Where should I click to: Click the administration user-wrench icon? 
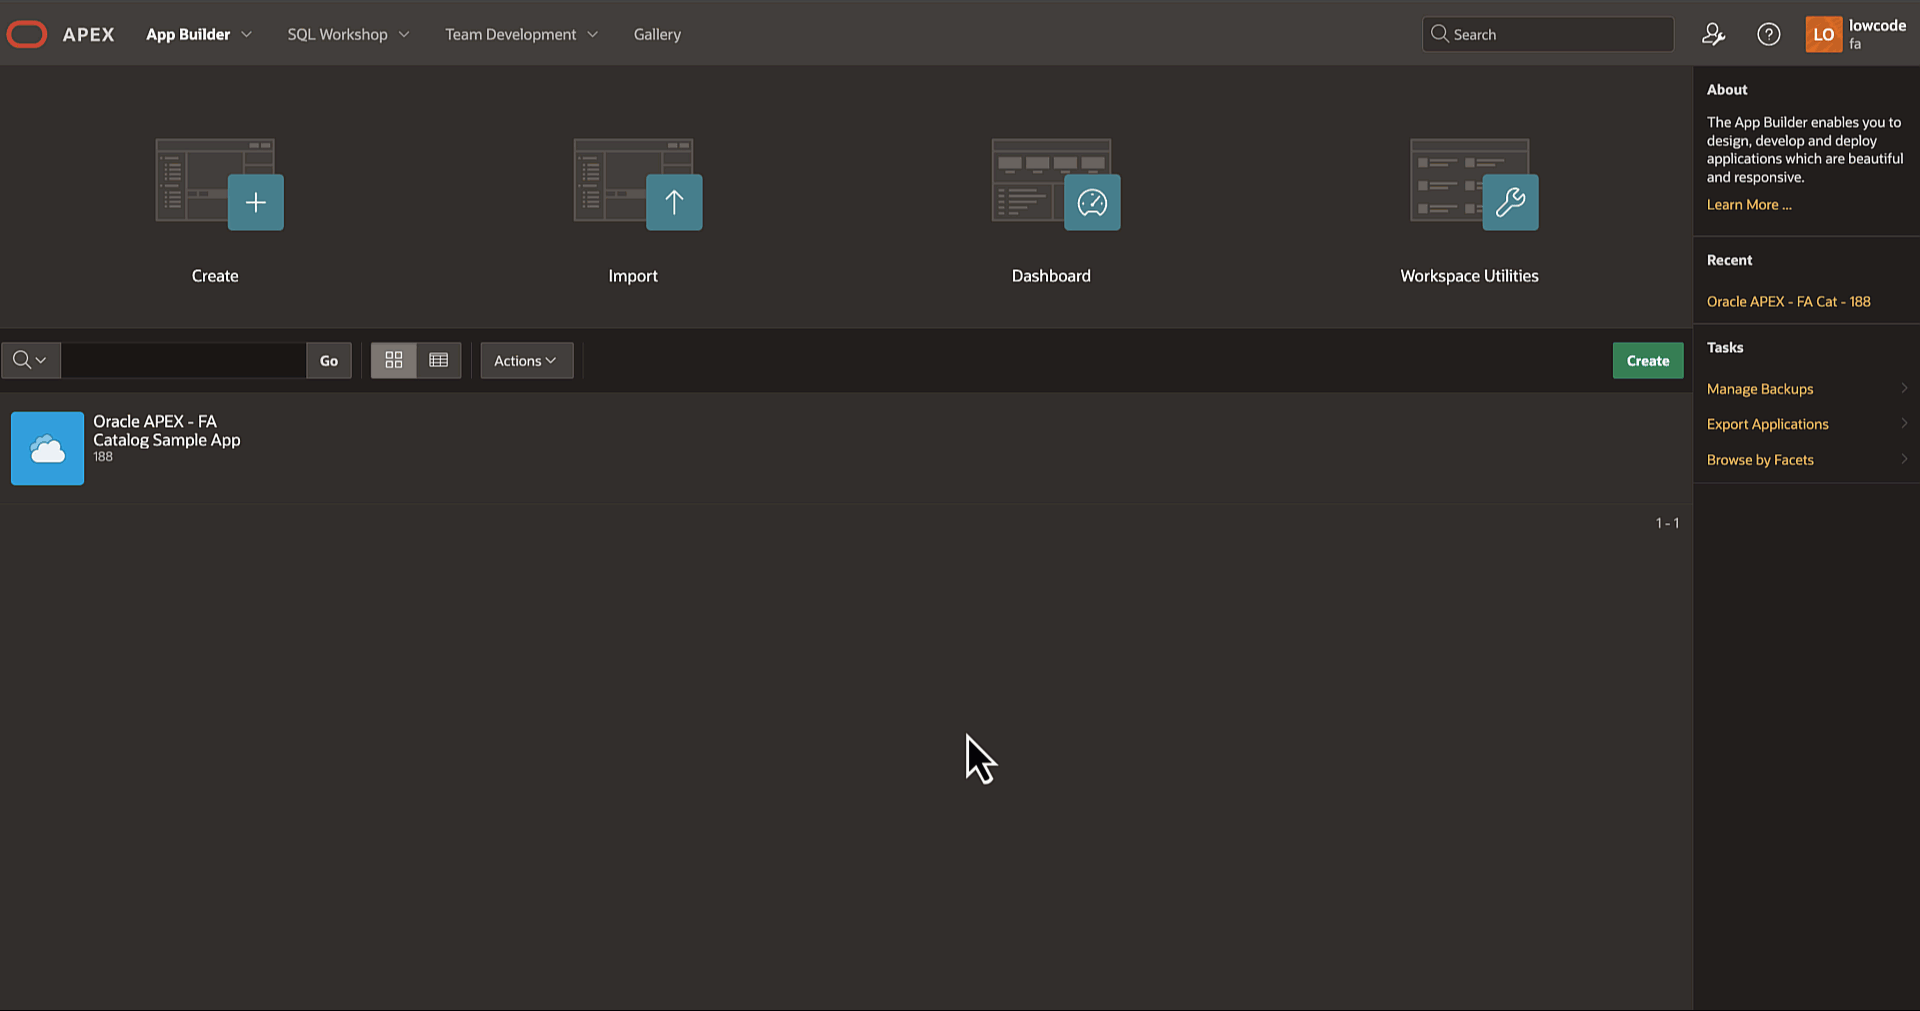1713,34
